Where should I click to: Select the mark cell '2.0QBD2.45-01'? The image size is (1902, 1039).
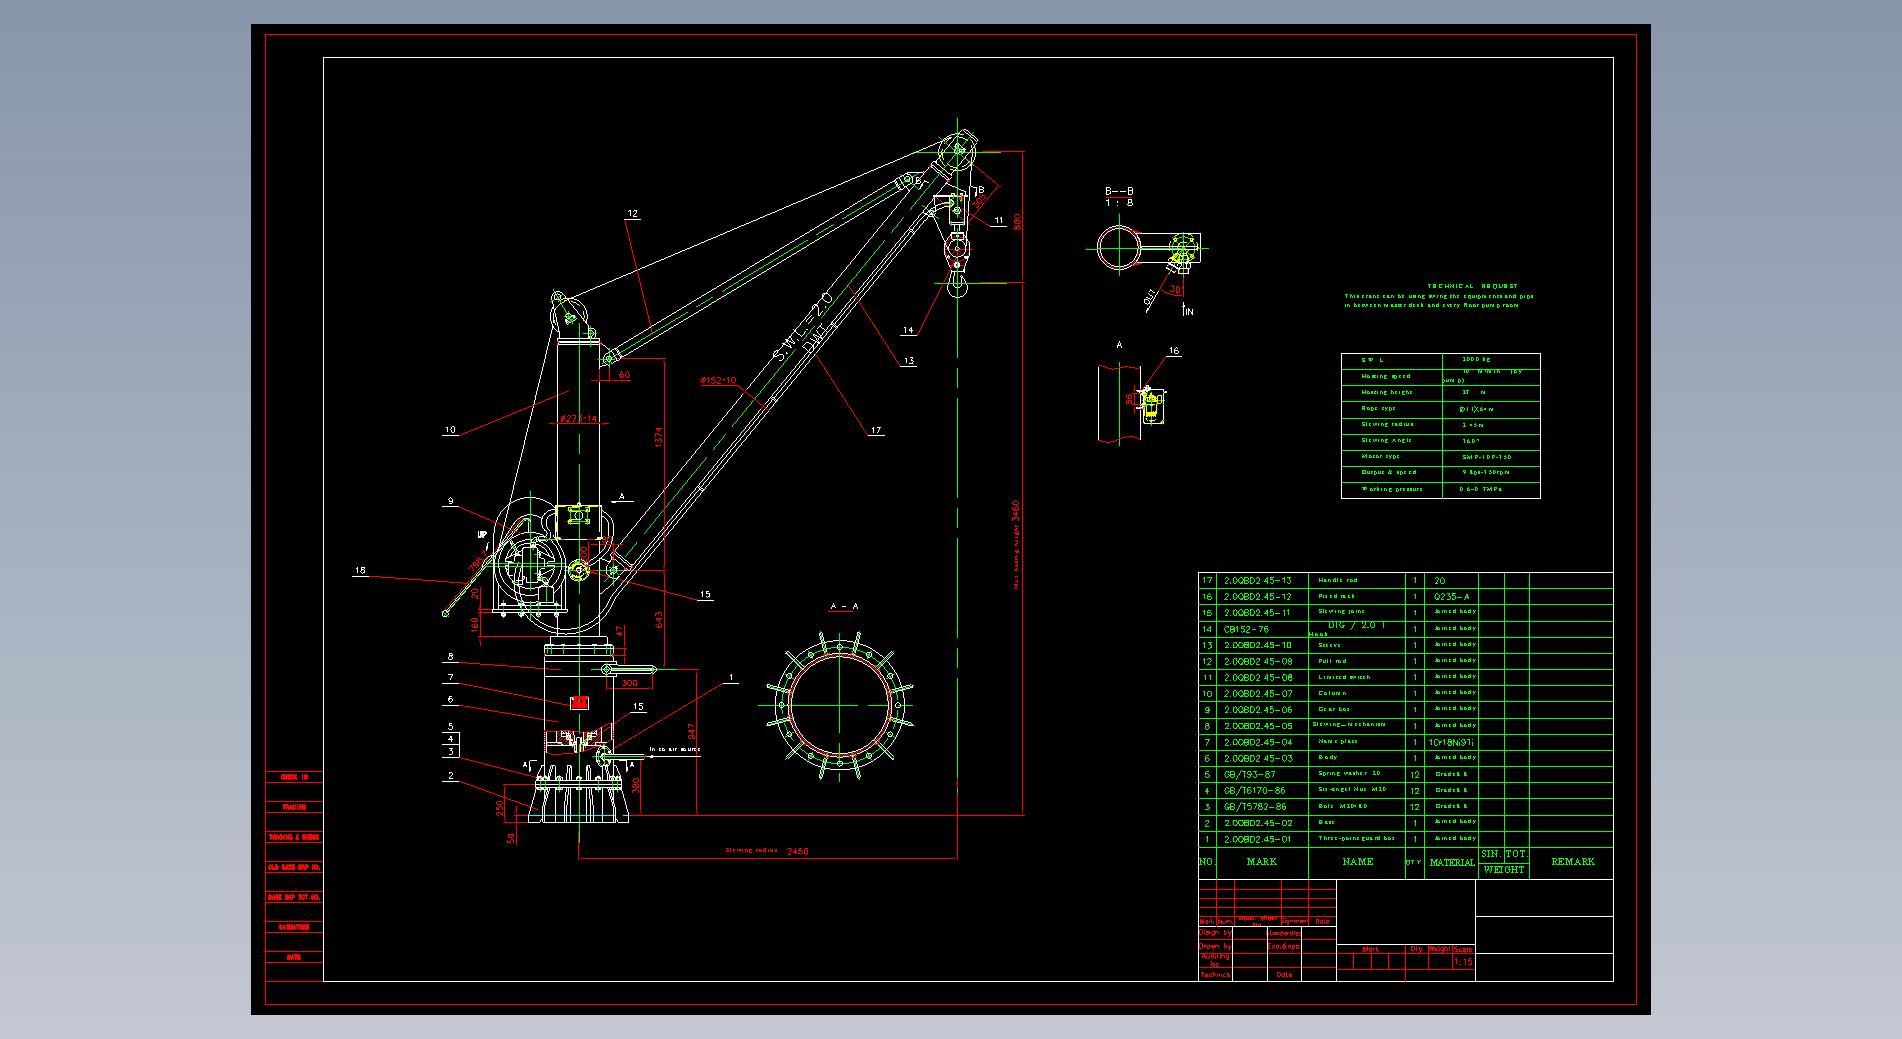pyautogui.click(x=1258, y=840)
